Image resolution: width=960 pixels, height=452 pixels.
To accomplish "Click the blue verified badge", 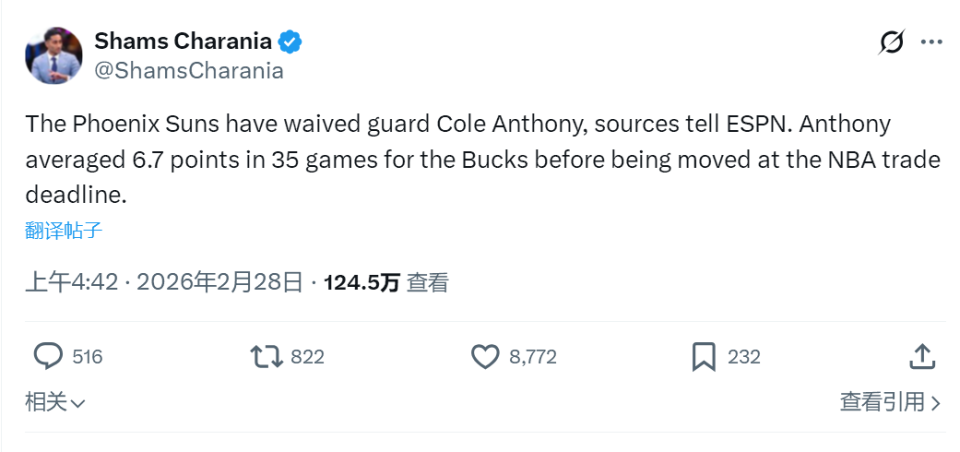I will (x=291, y=42).
